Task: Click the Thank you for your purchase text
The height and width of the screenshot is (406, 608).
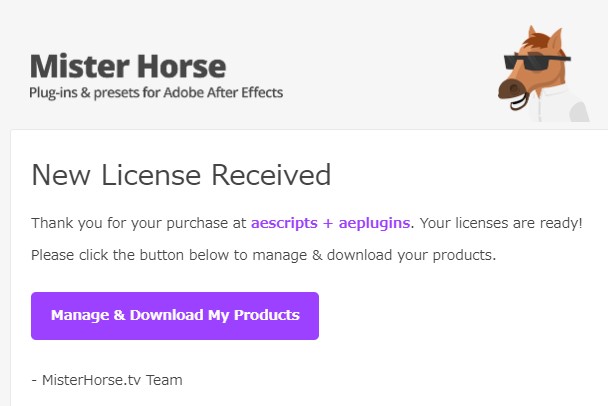Action: [x=138, y=223]
